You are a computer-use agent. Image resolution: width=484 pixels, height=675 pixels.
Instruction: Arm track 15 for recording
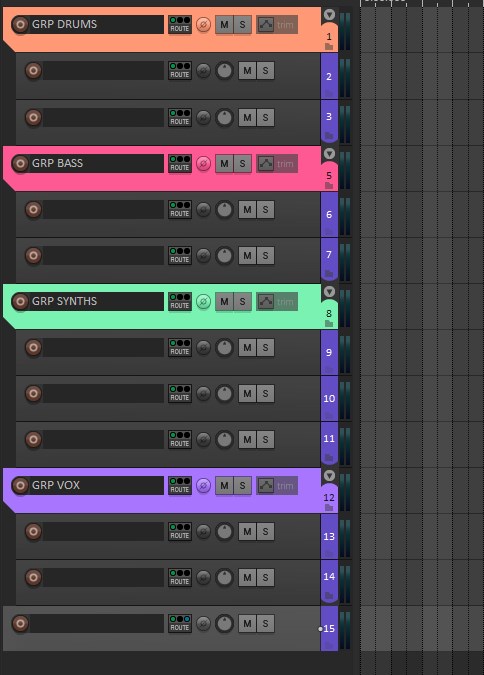20,623
